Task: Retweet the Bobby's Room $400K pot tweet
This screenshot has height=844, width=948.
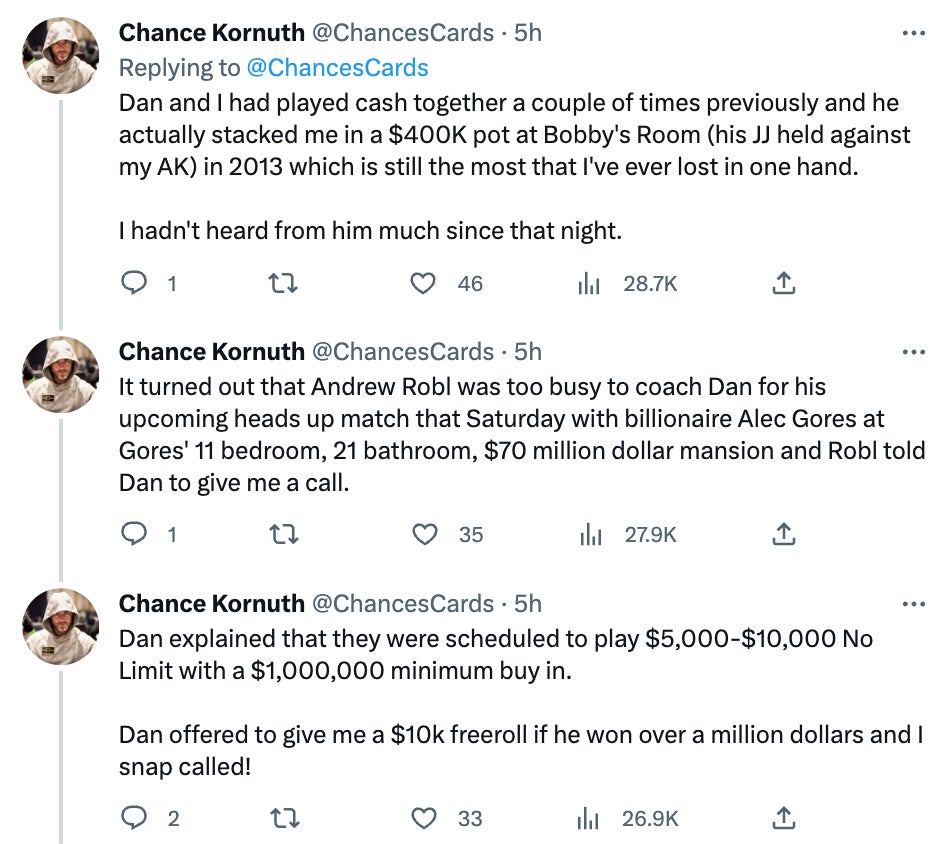Action: point(284,284)
